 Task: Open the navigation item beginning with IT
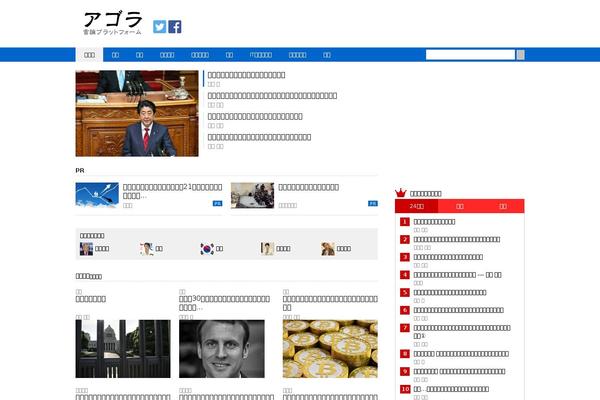pos(261,55)
